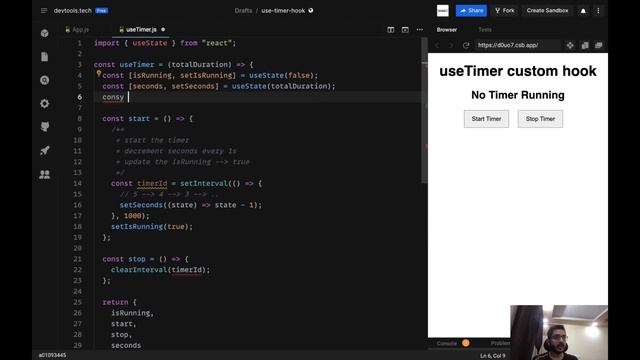This screenshot has height=360, width=640.
Task: Open deployment rocket icon in sidebar
Action: pos(44,151)
